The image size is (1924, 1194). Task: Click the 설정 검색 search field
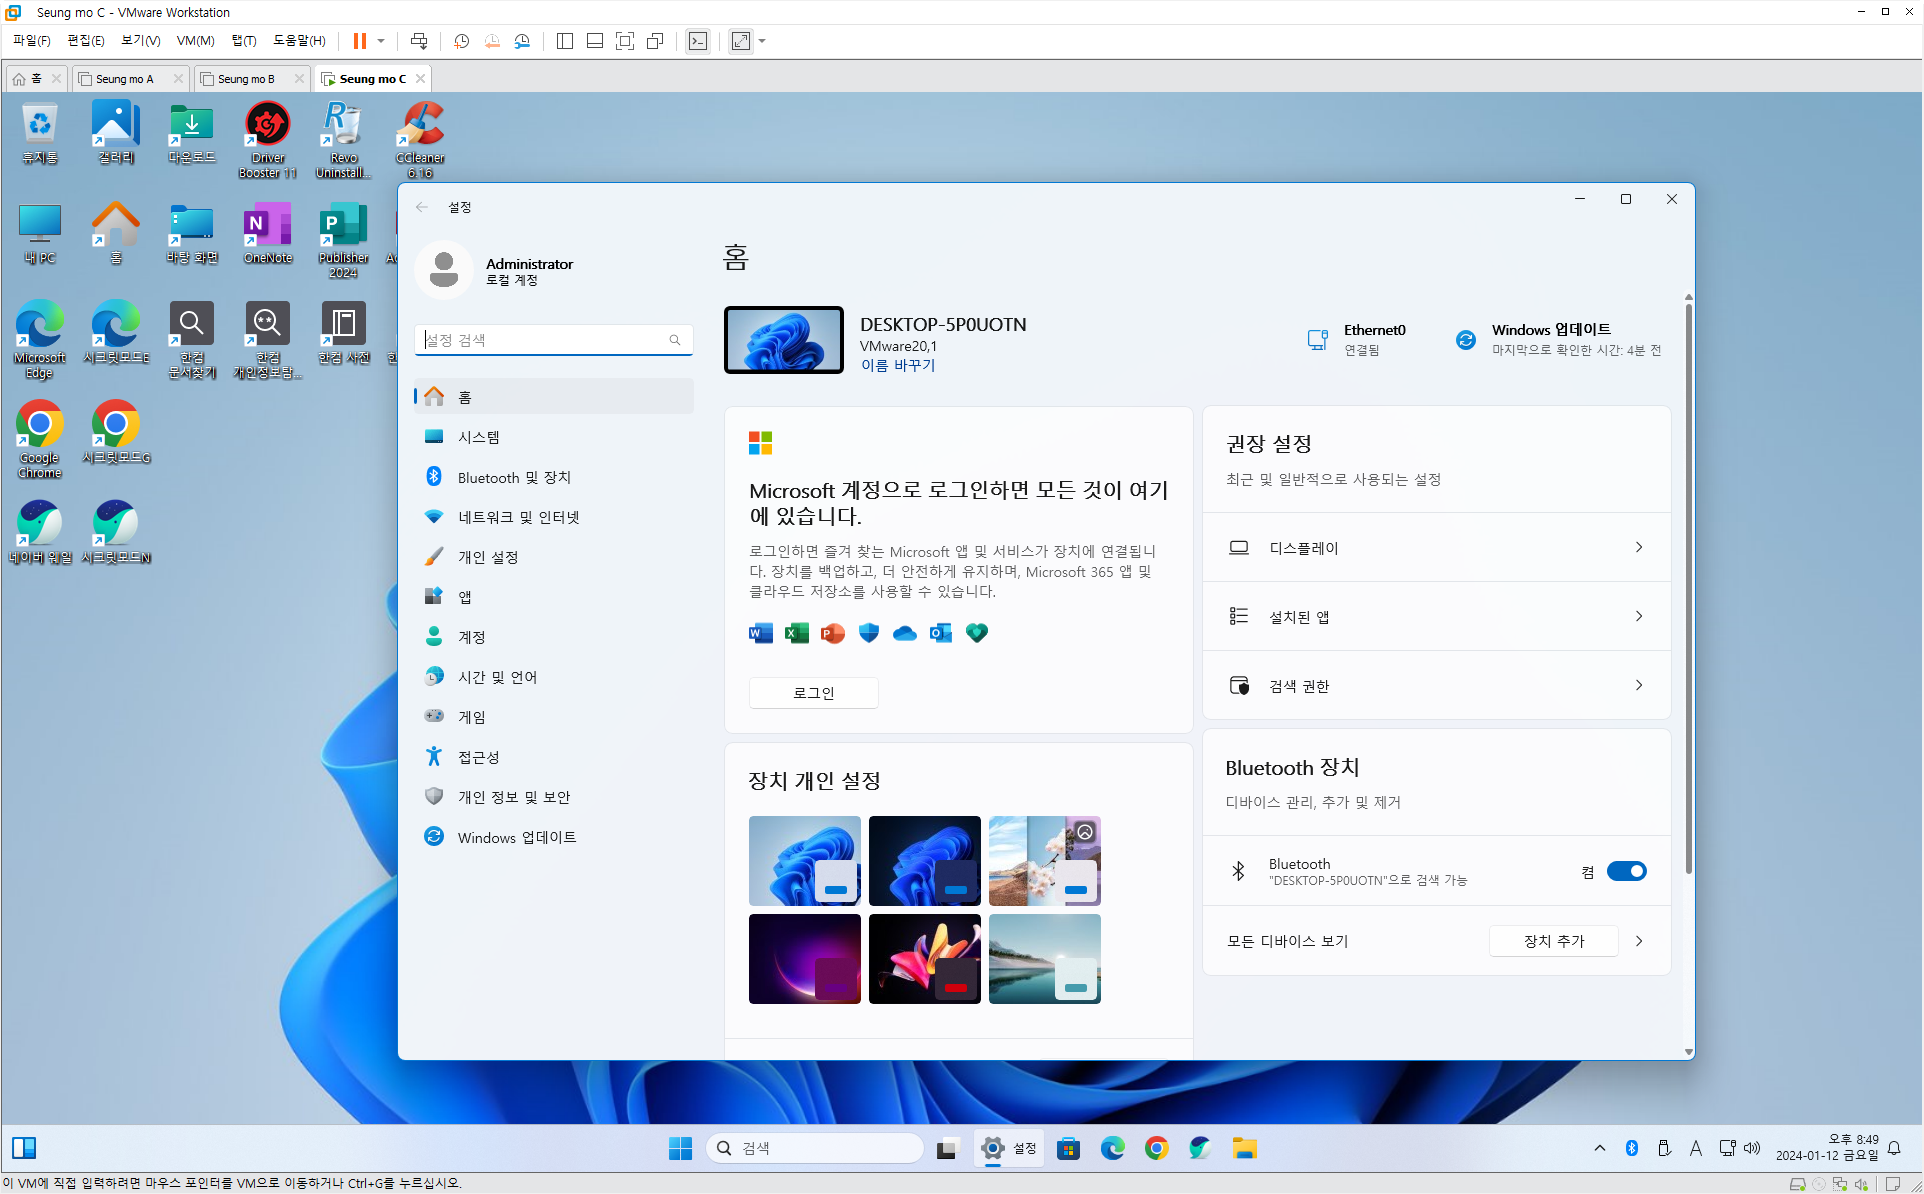pos(545,340)
